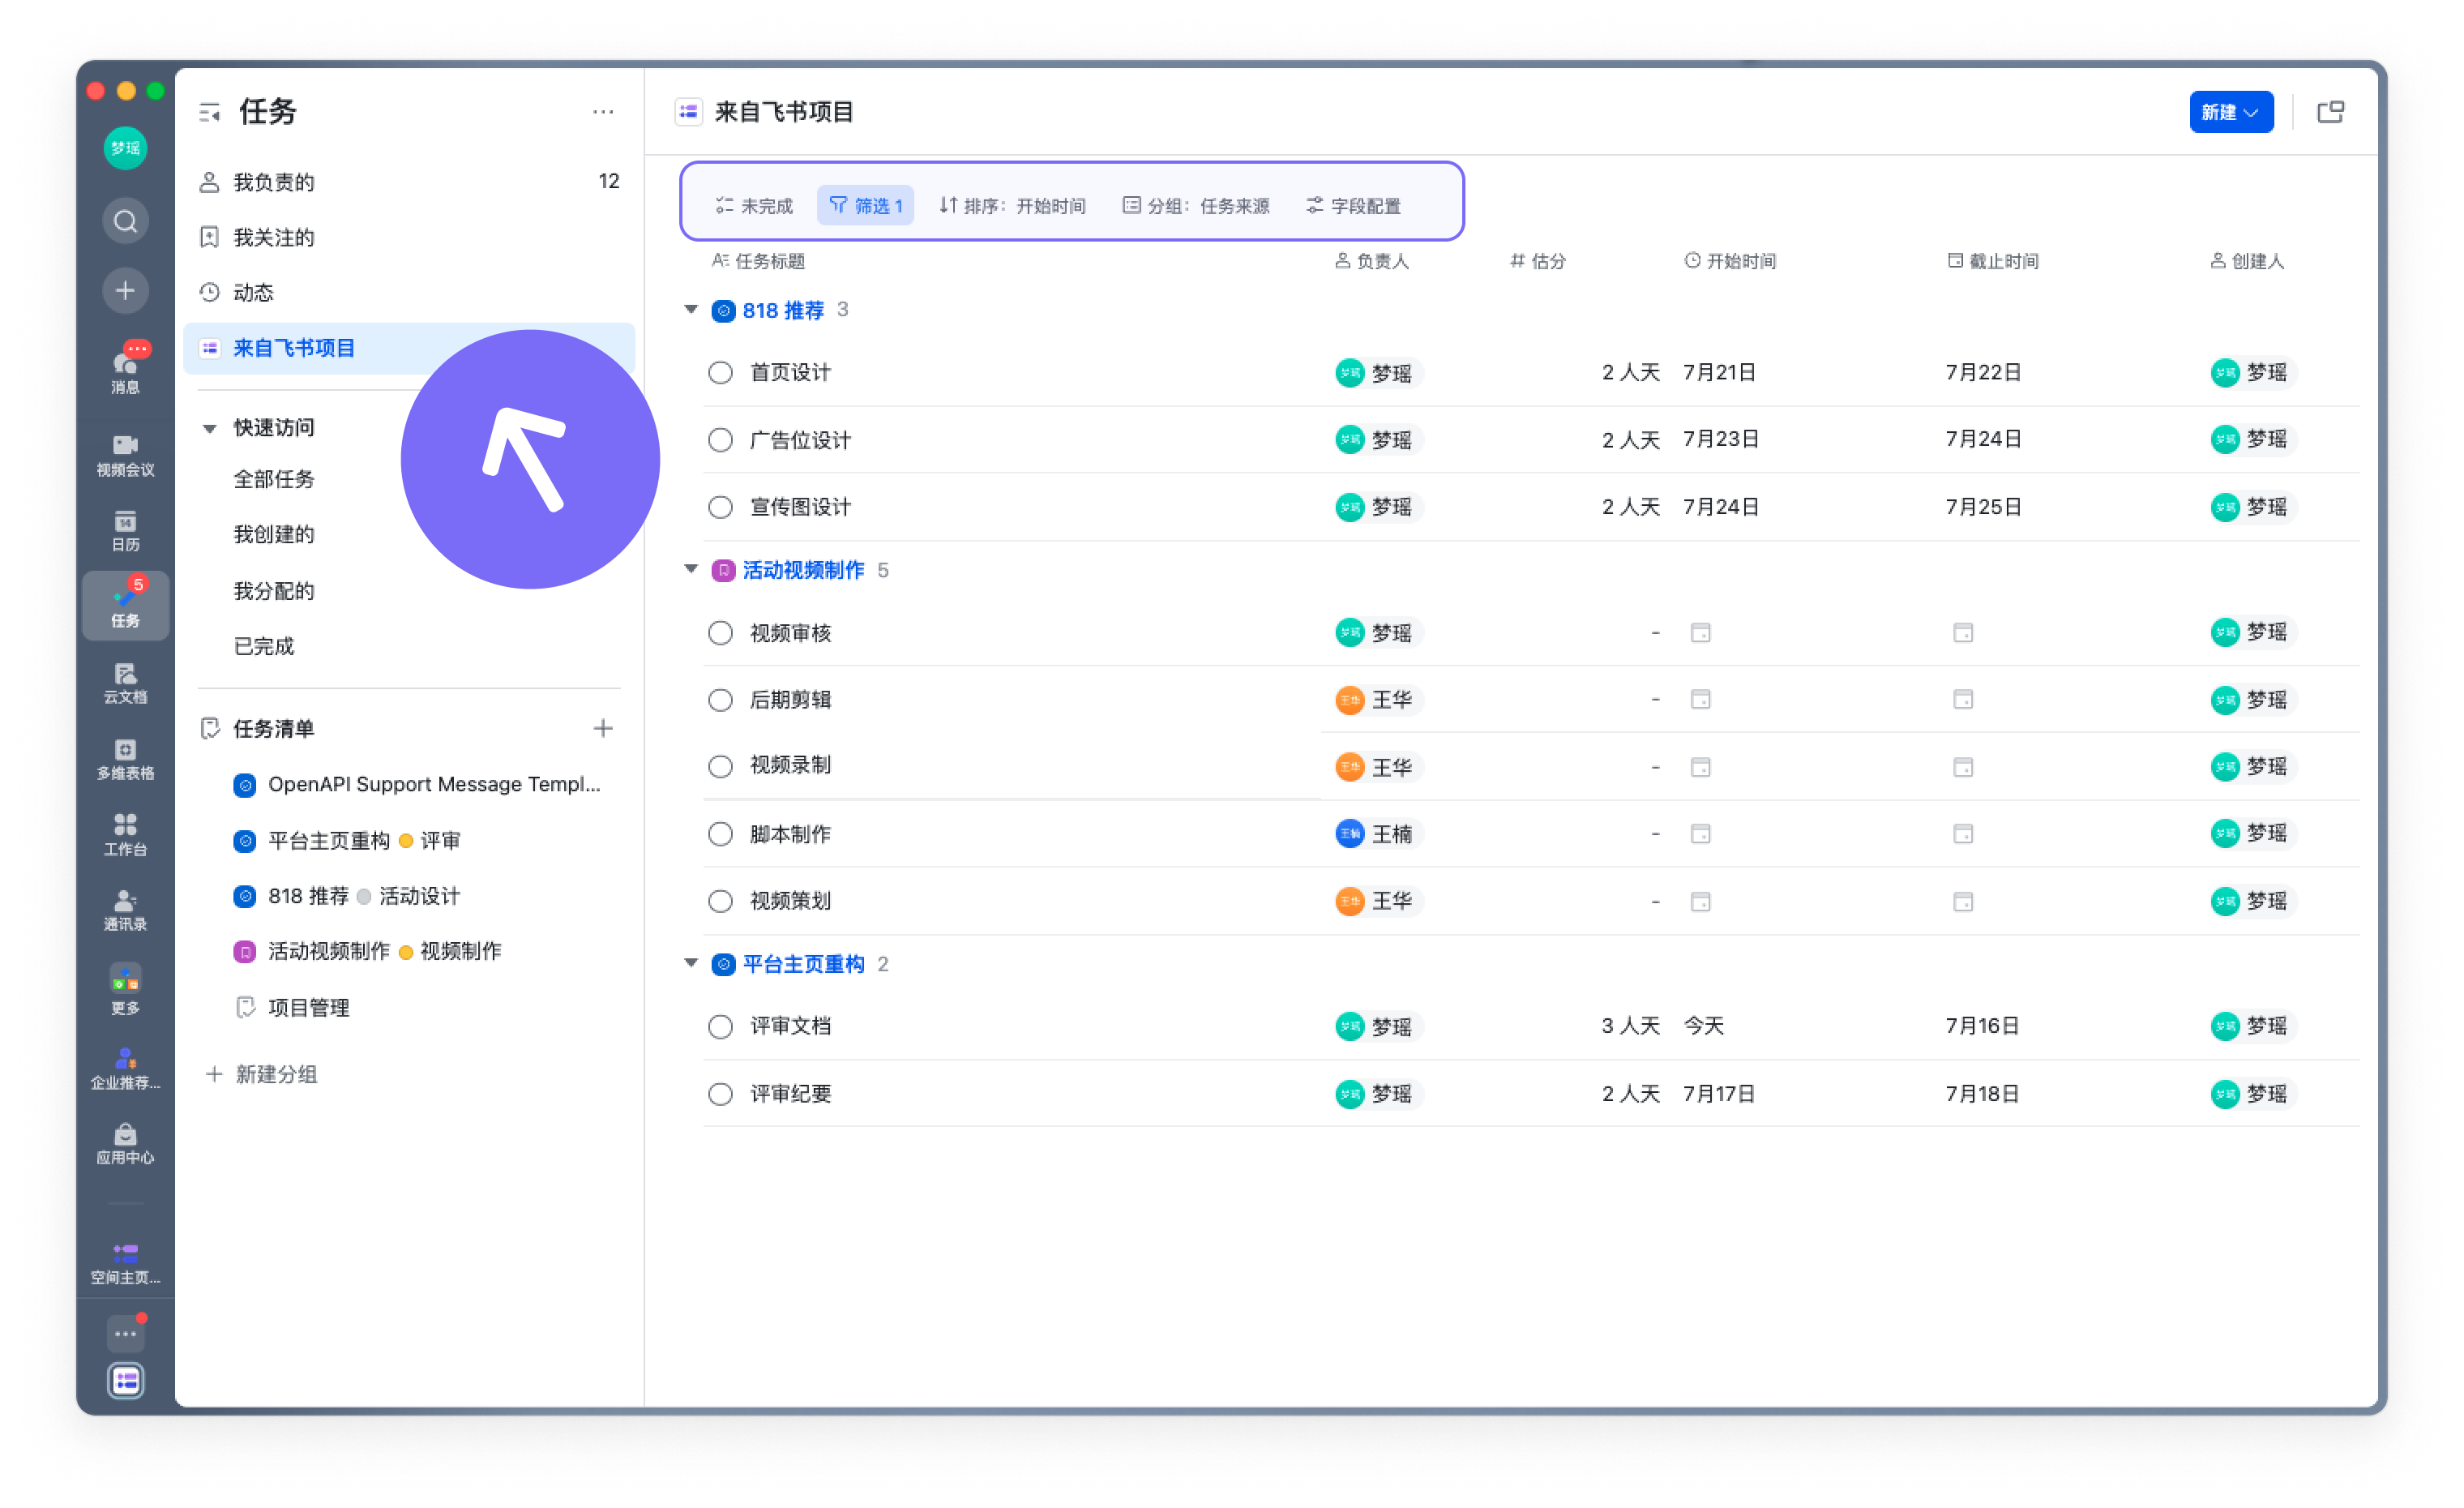This screenshot has width=2464, height=1508.
Task: Click the start date calendar icon for 脚本制作
Action: click(1700, 833)
